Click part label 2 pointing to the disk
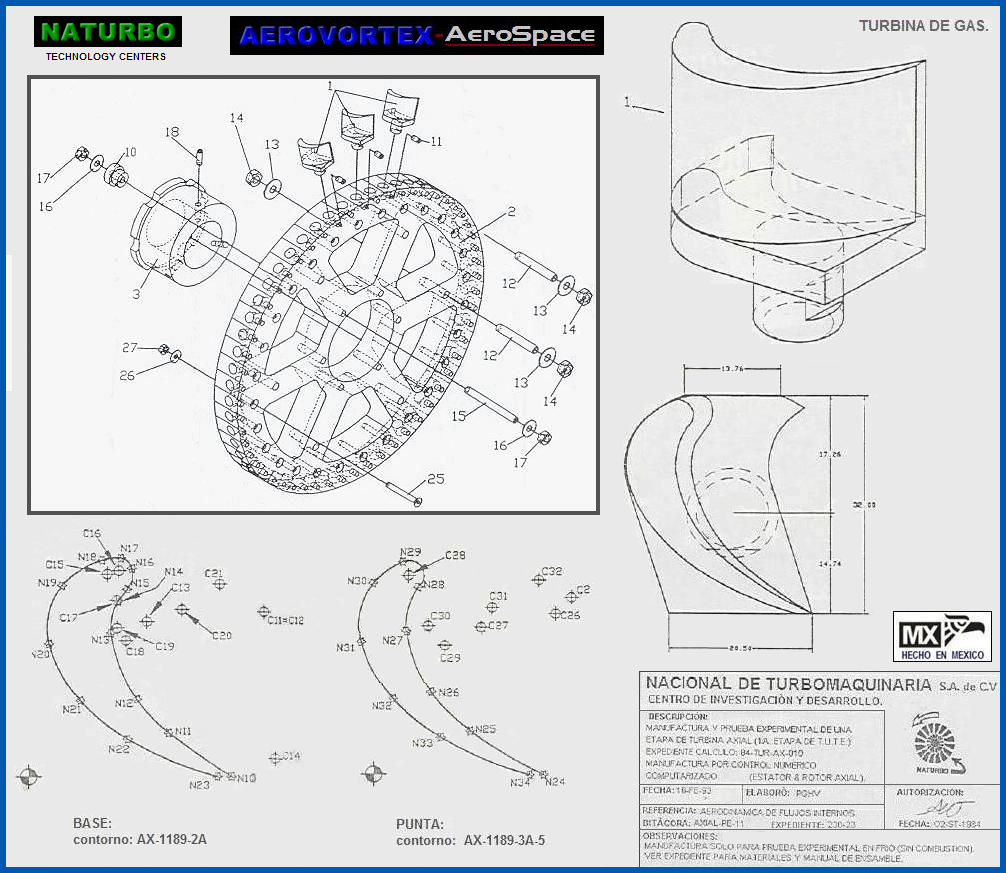This screenshot has height=873, width=1006. coord(511,211)
